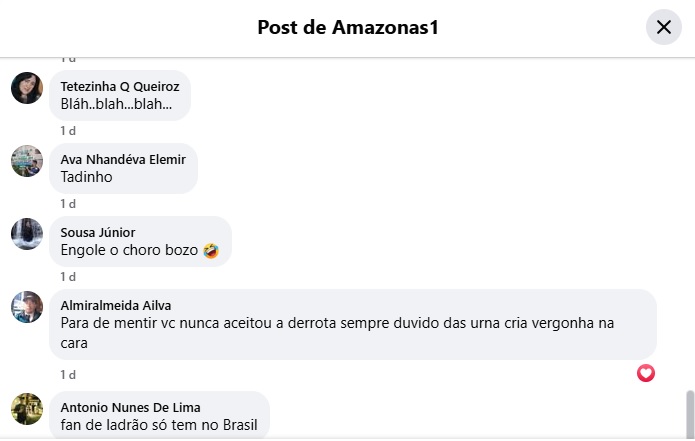Click the 1 d timestamp under Tetezinha's comment
The image size is (695, 441).
(x=68, y=131)
